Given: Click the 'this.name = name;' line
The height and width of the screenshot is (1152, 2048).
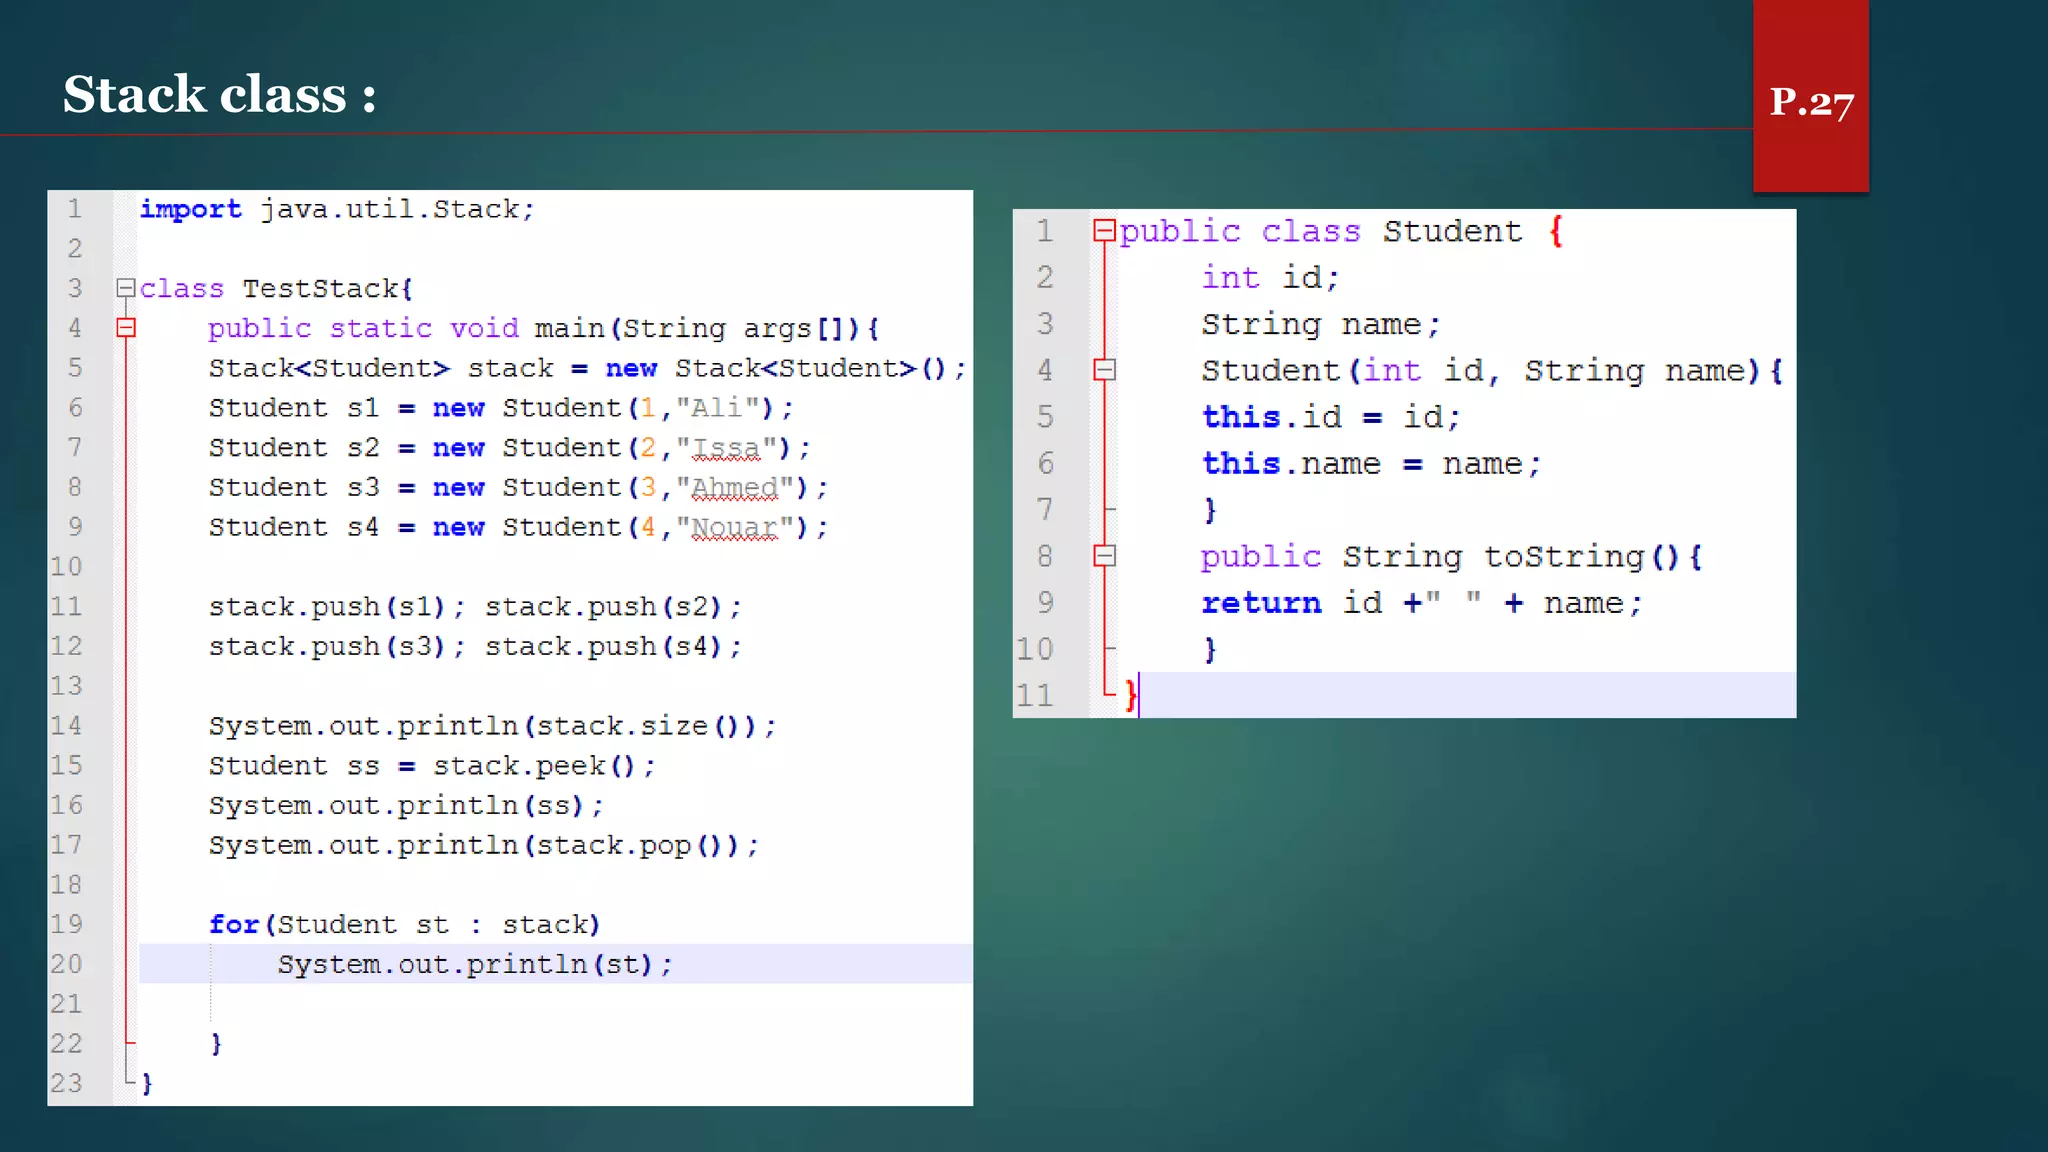Looking at the screenshot, I should (1371, 464).
